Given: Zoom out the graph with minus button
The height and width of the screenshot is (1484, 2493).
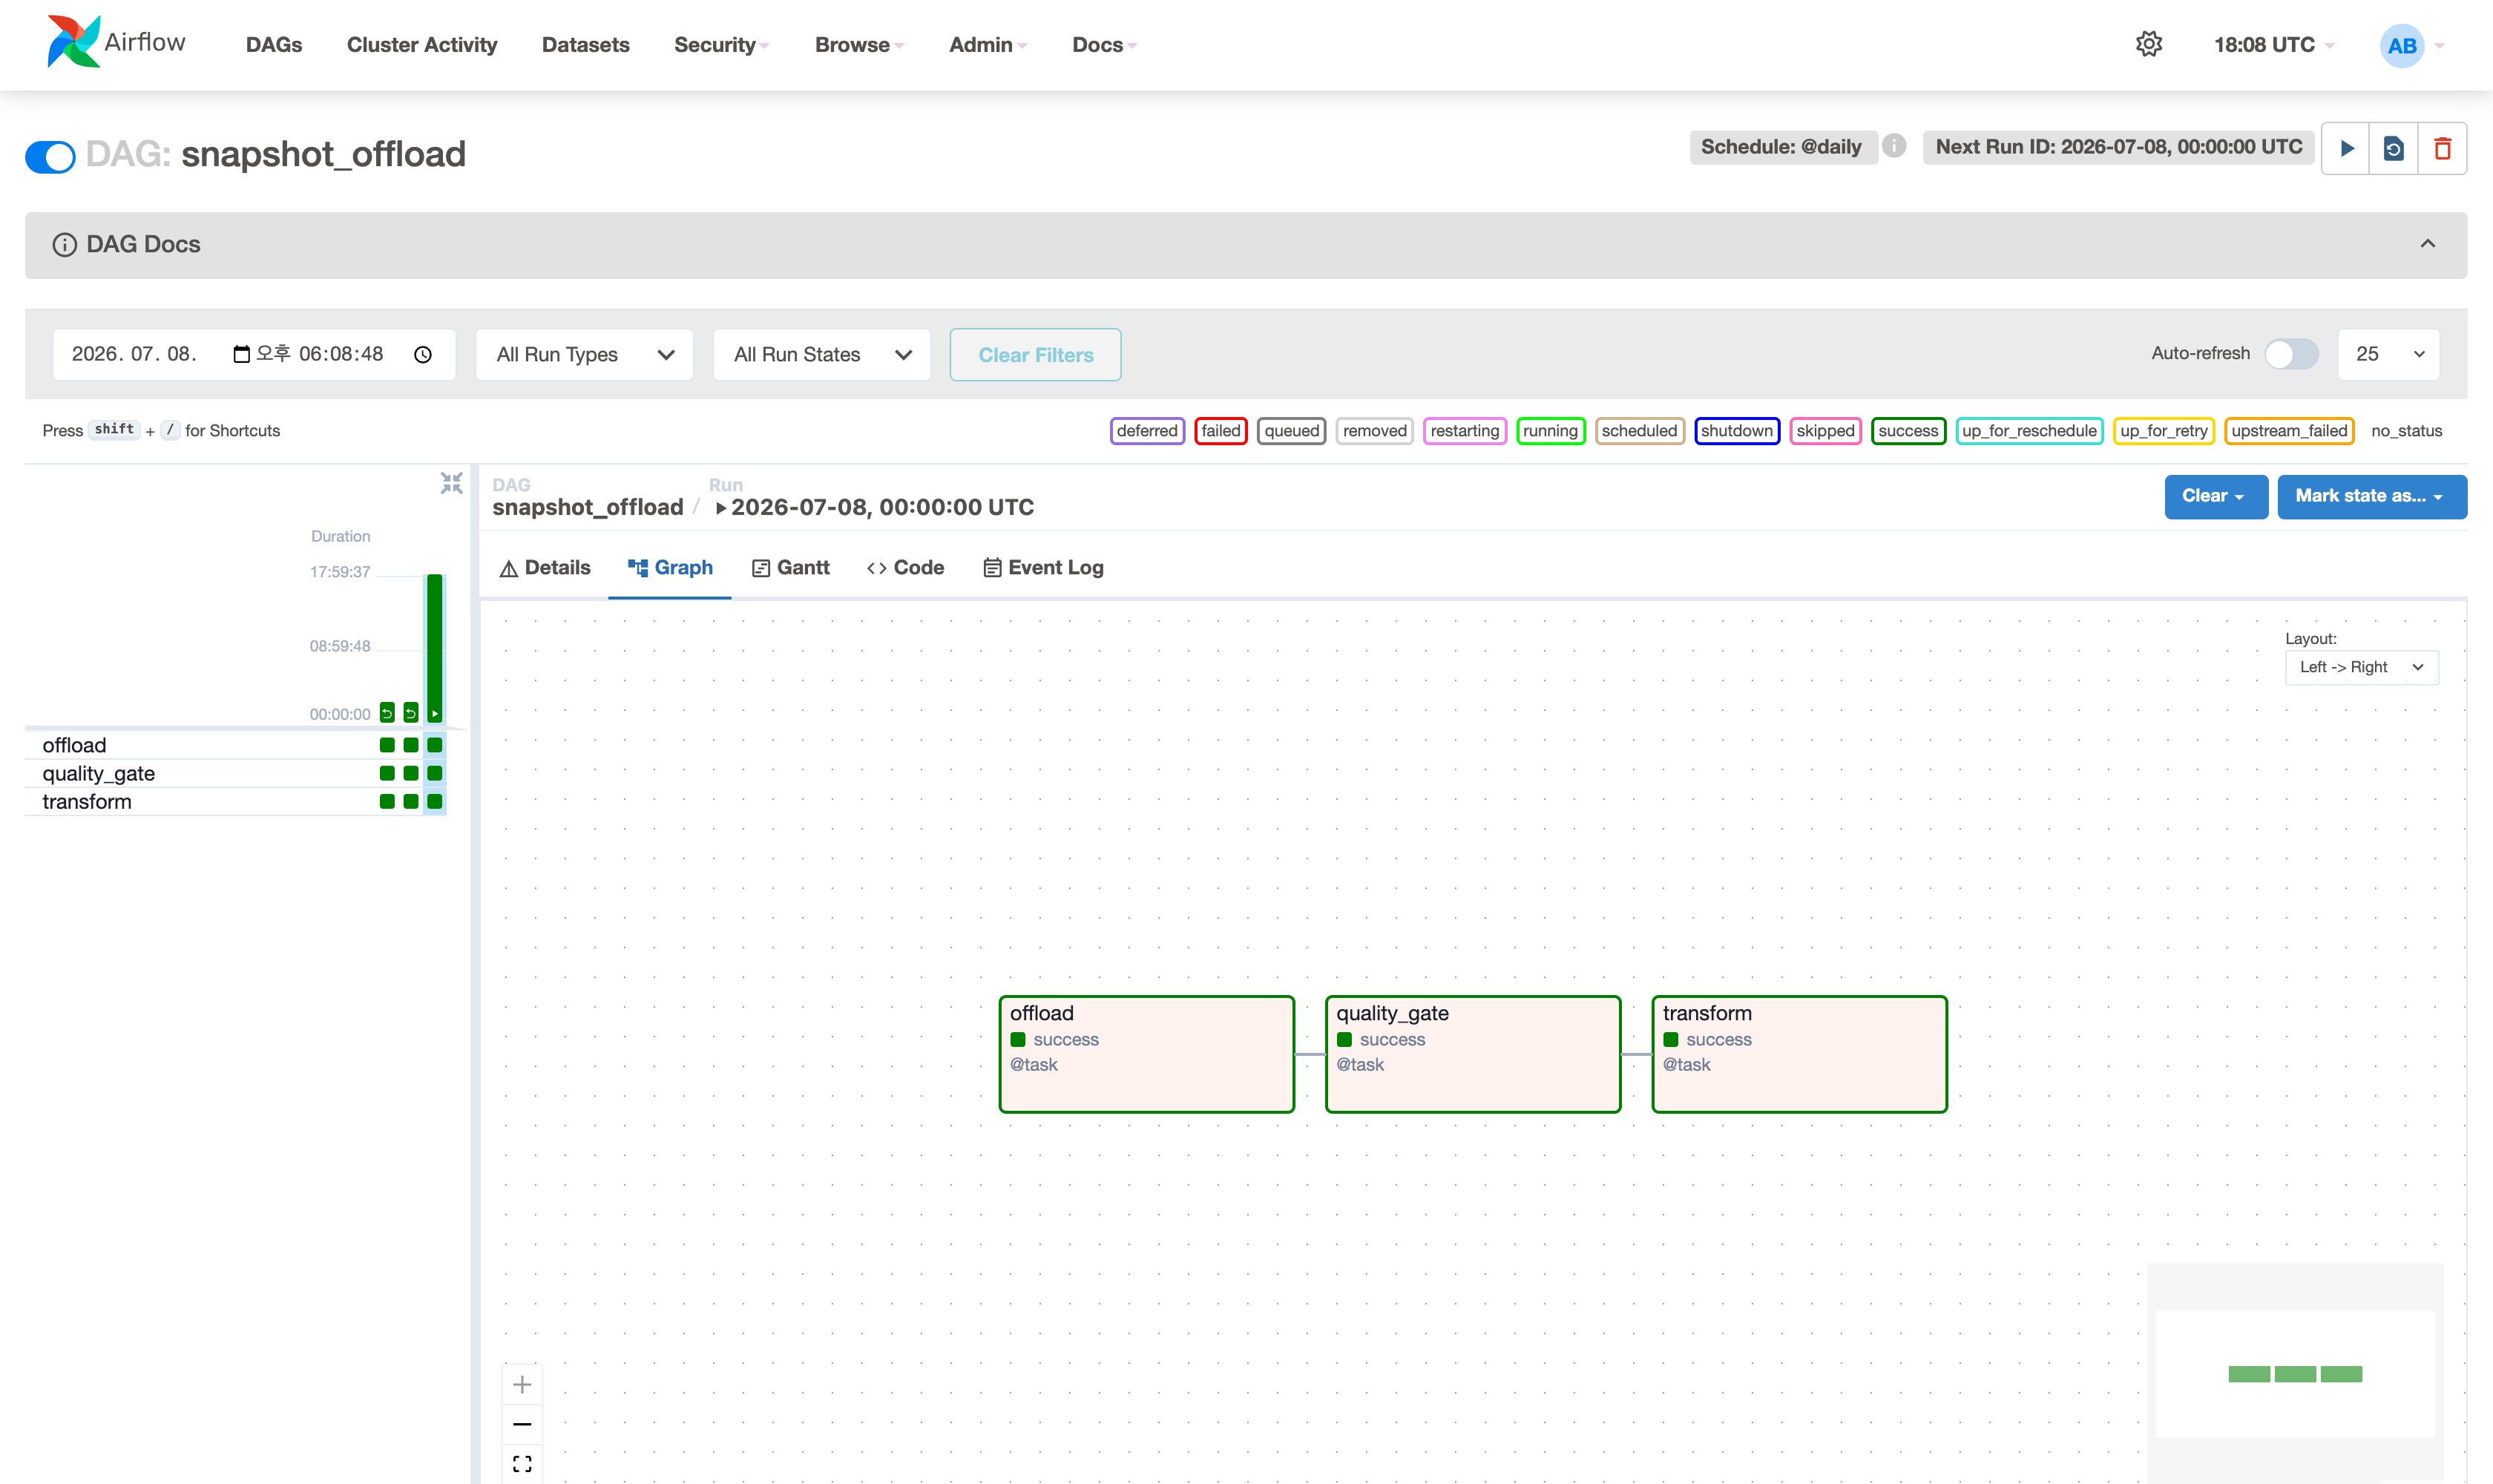Looking at the screenshot, I should [x=522, y=1424].
